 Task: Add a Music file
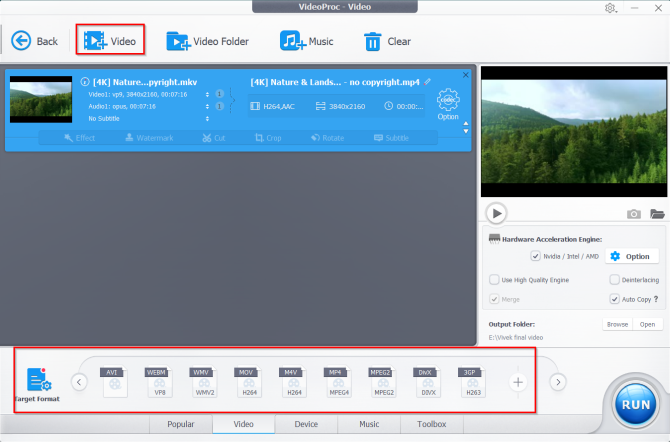click(306, 41)
